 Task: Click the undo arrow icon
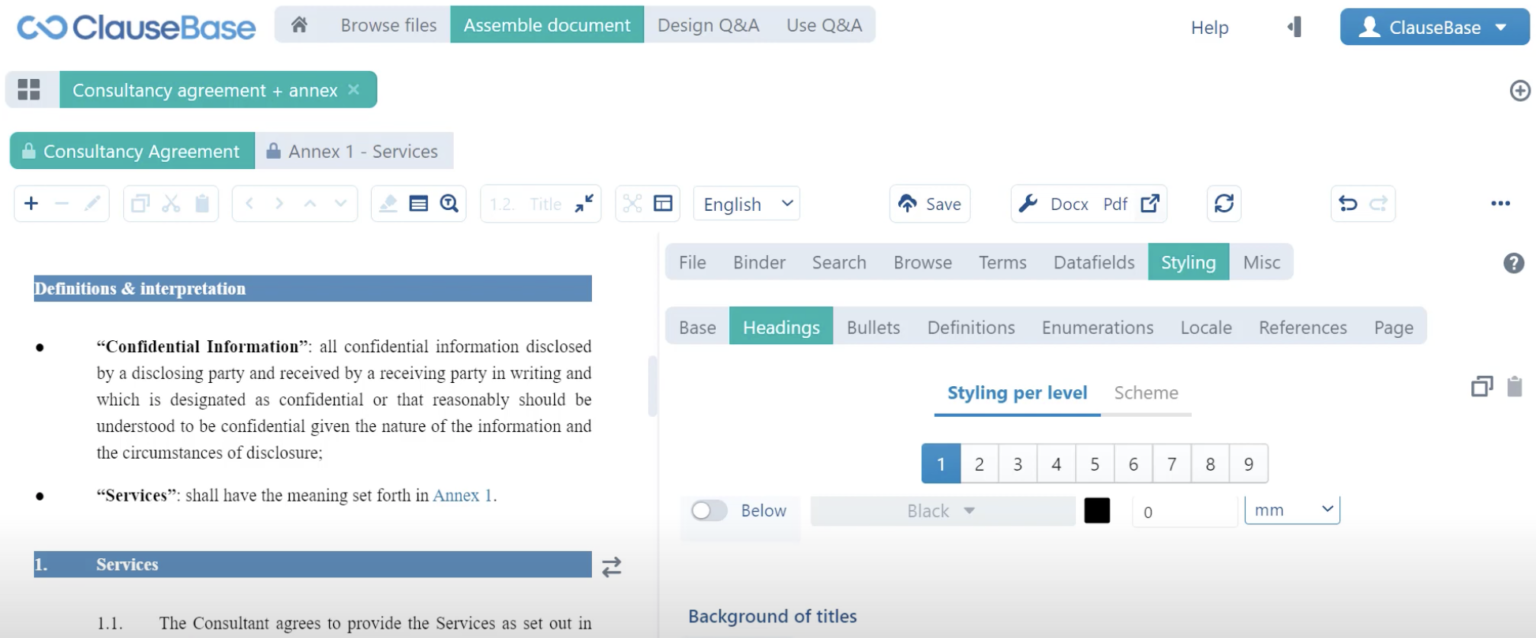1347,204
